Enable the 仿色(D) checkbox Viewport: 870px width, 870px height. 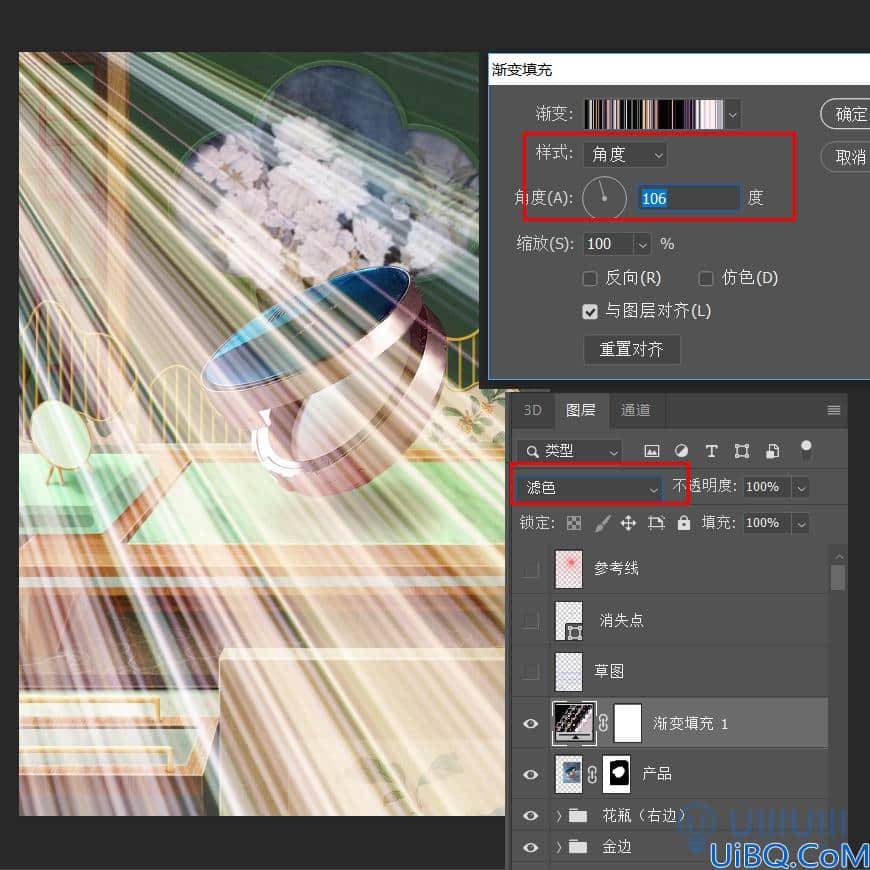[x=705, y=278]
